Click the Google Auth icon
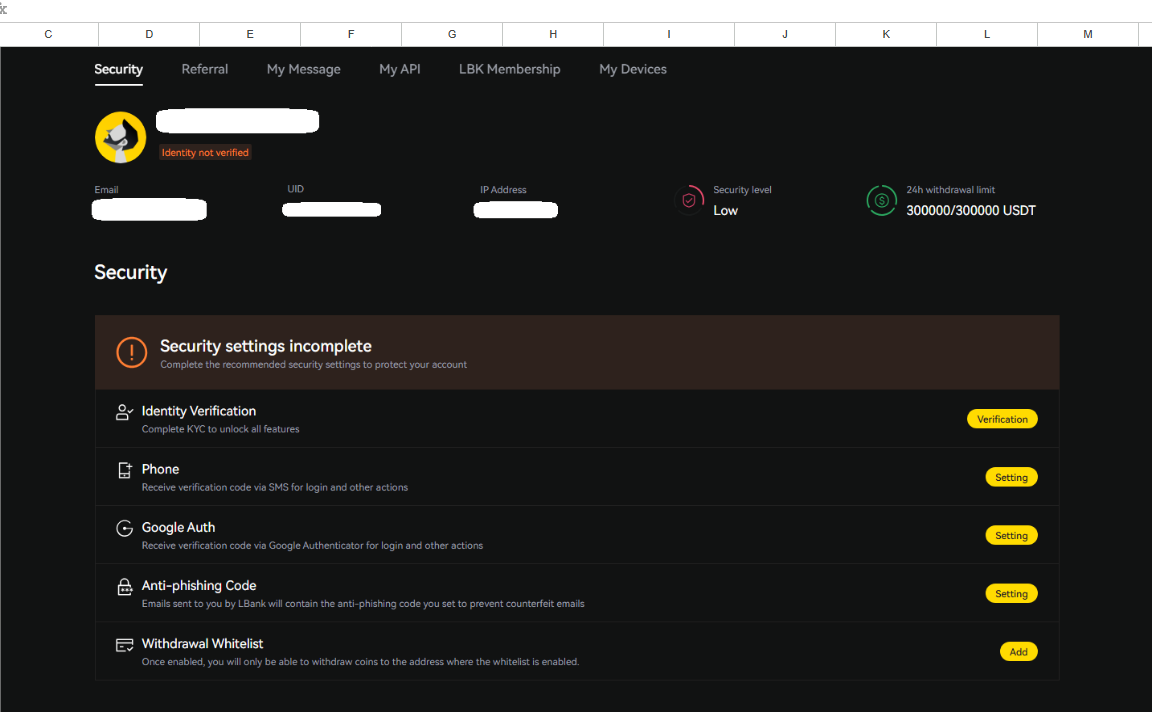 pyautogui.click(x=124, y=528)
